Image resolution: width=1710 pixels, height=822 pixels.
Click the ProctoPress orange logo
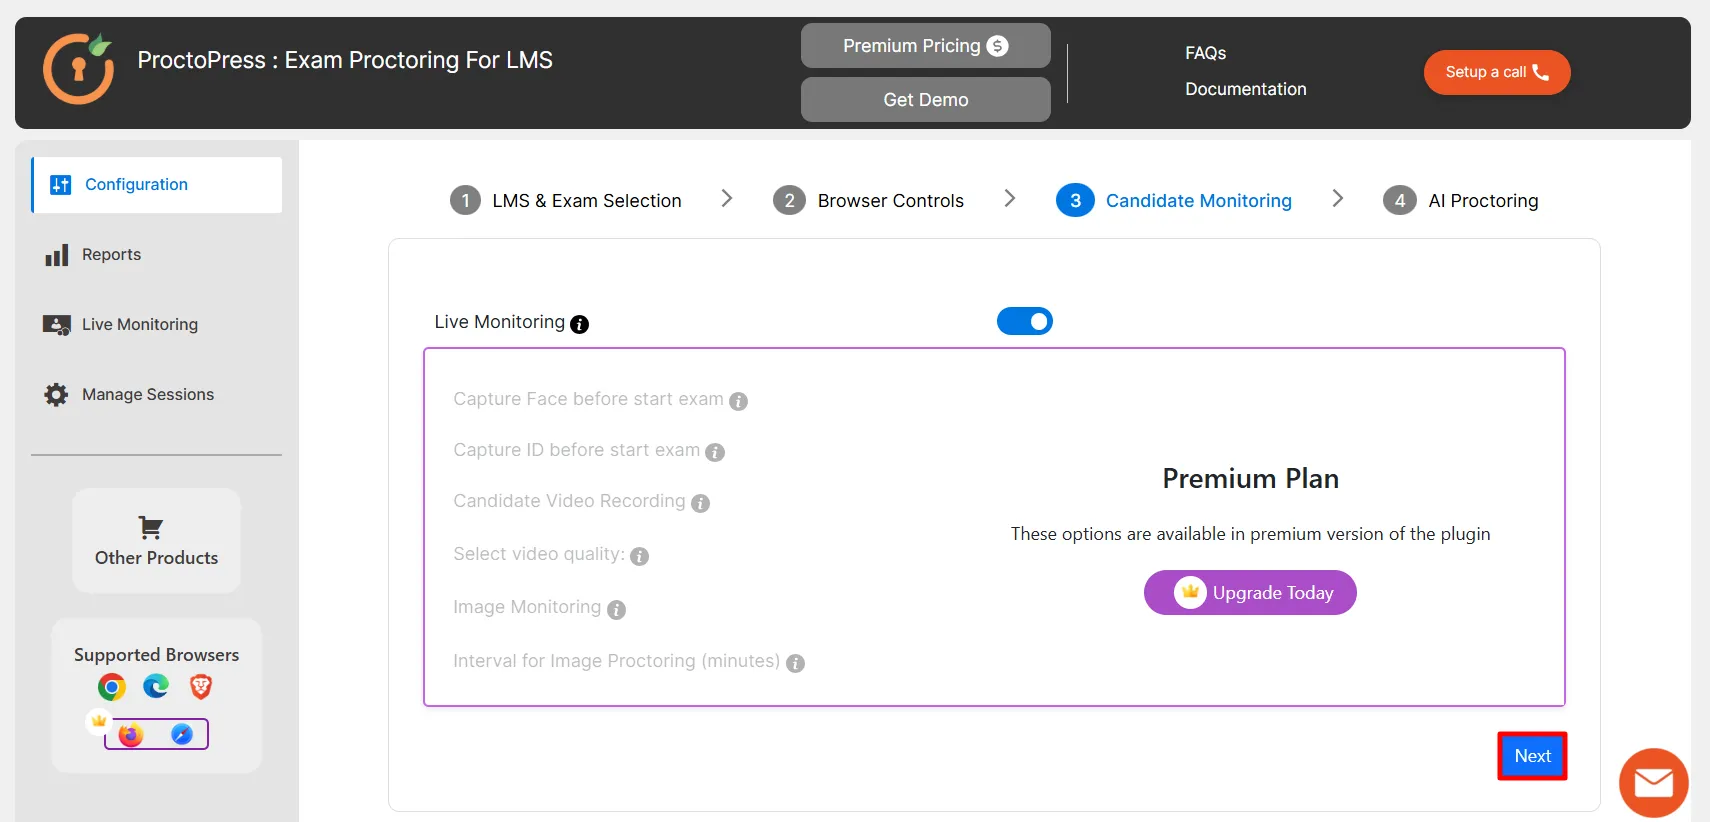tap(78, 68)
